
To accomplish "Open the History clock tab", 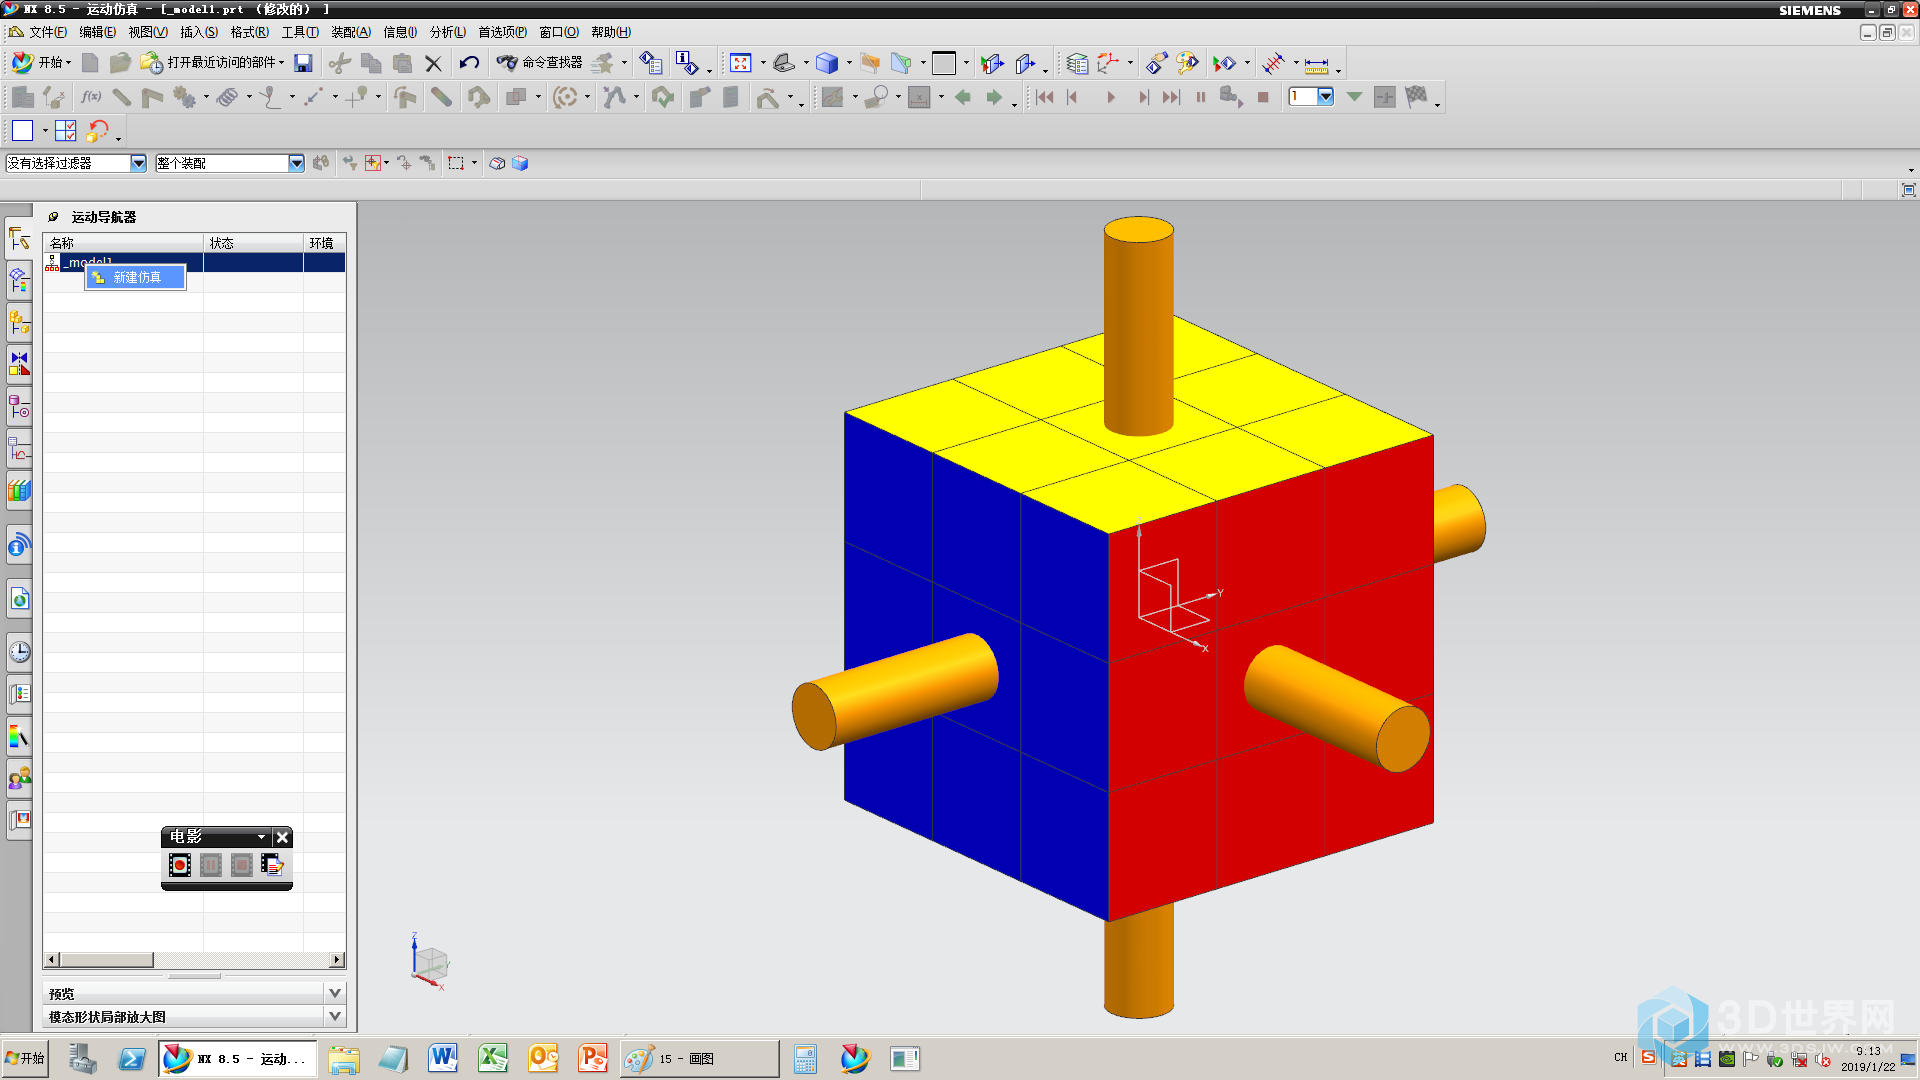I will coord(19,652).
